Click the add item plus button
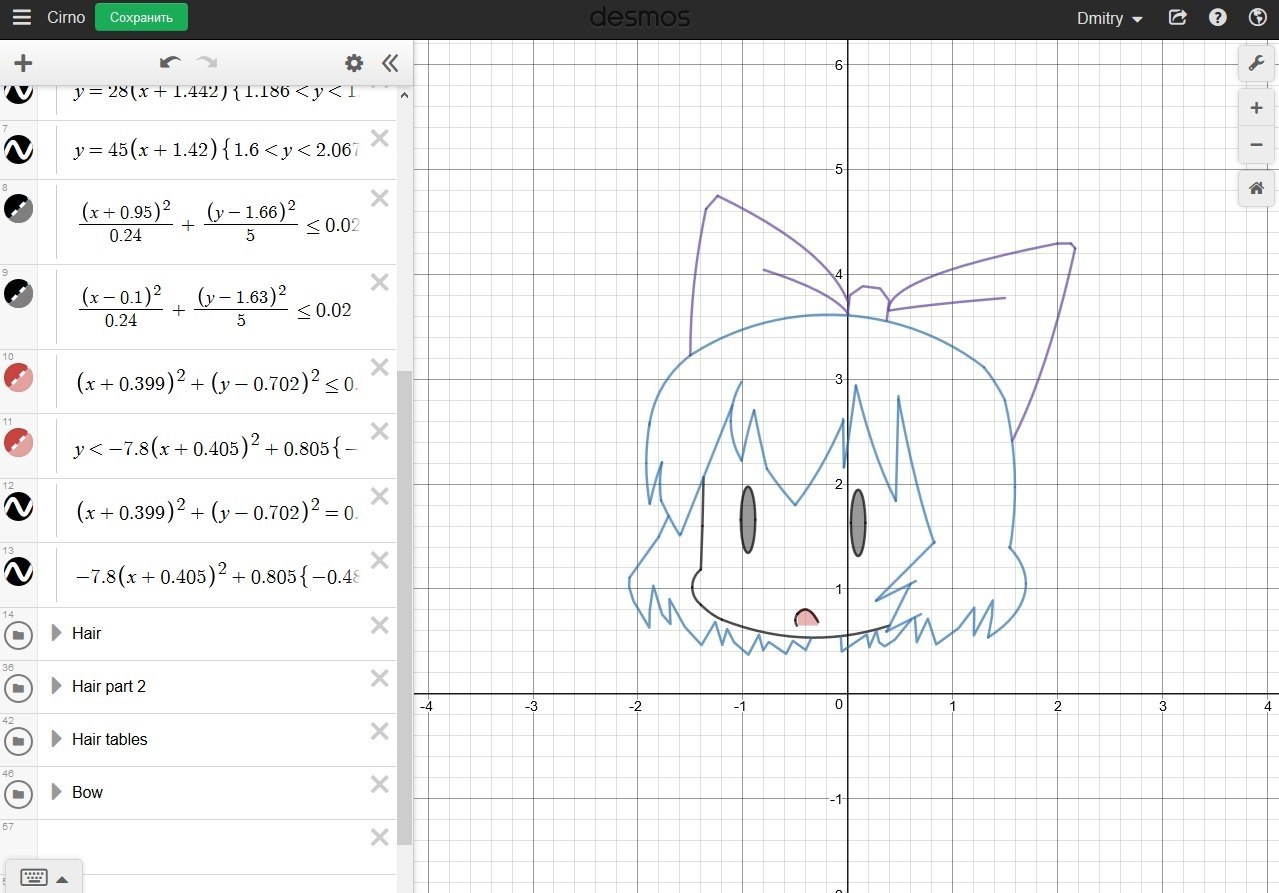The image size is (1279, 893). [x=22, y=63]
